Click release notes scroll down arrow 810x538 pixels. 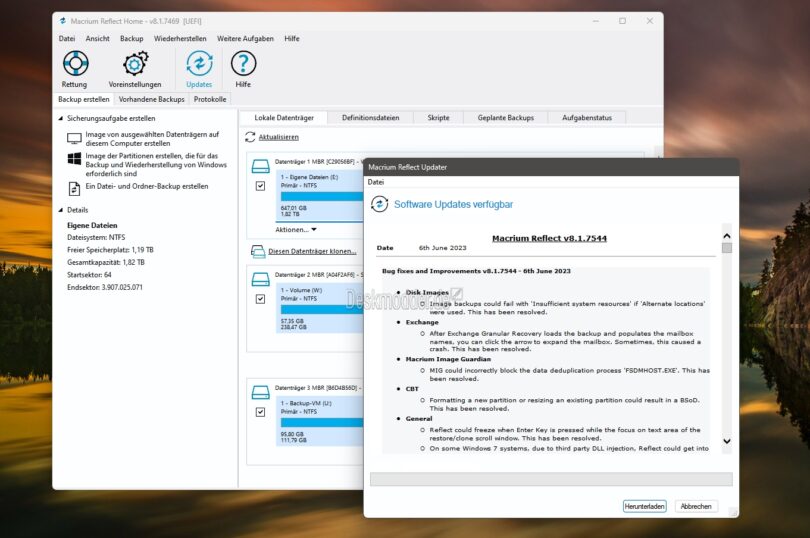[727, 441]
